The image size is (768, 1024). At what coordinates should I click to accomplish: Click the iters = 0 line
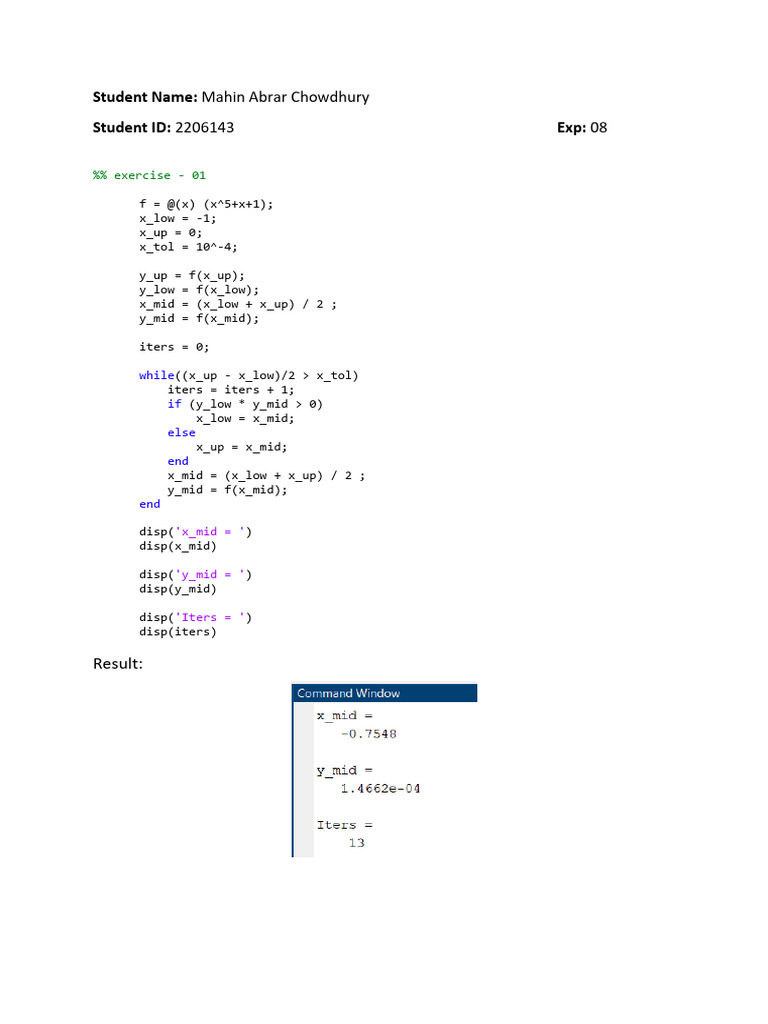pos(174,347)
